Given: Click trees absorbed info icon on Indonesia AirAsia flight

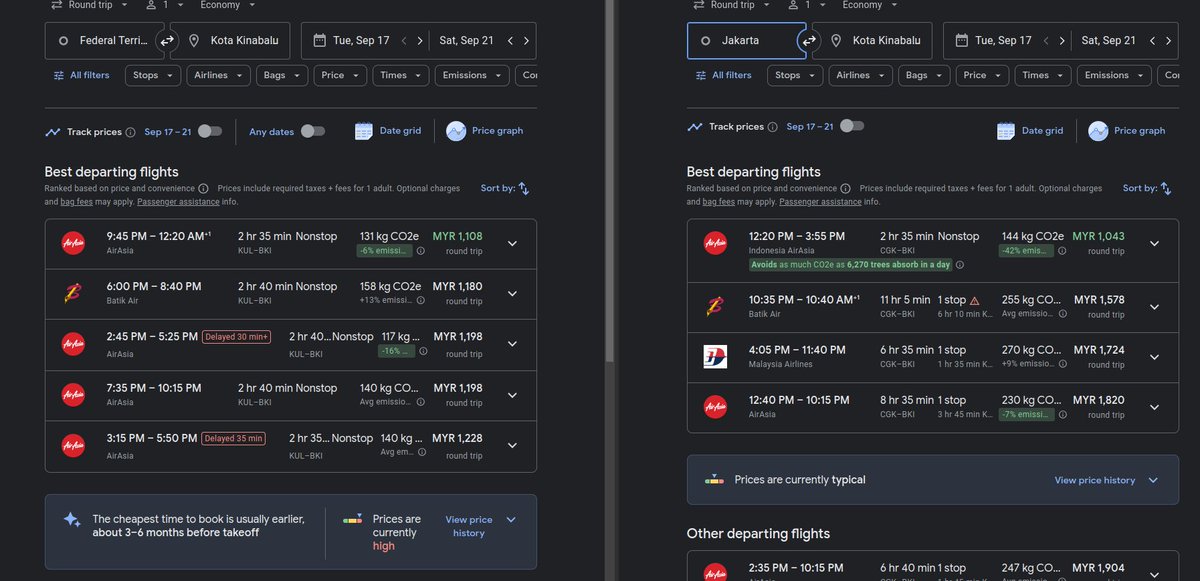Looking at the screenshot, I should point(960,265).
